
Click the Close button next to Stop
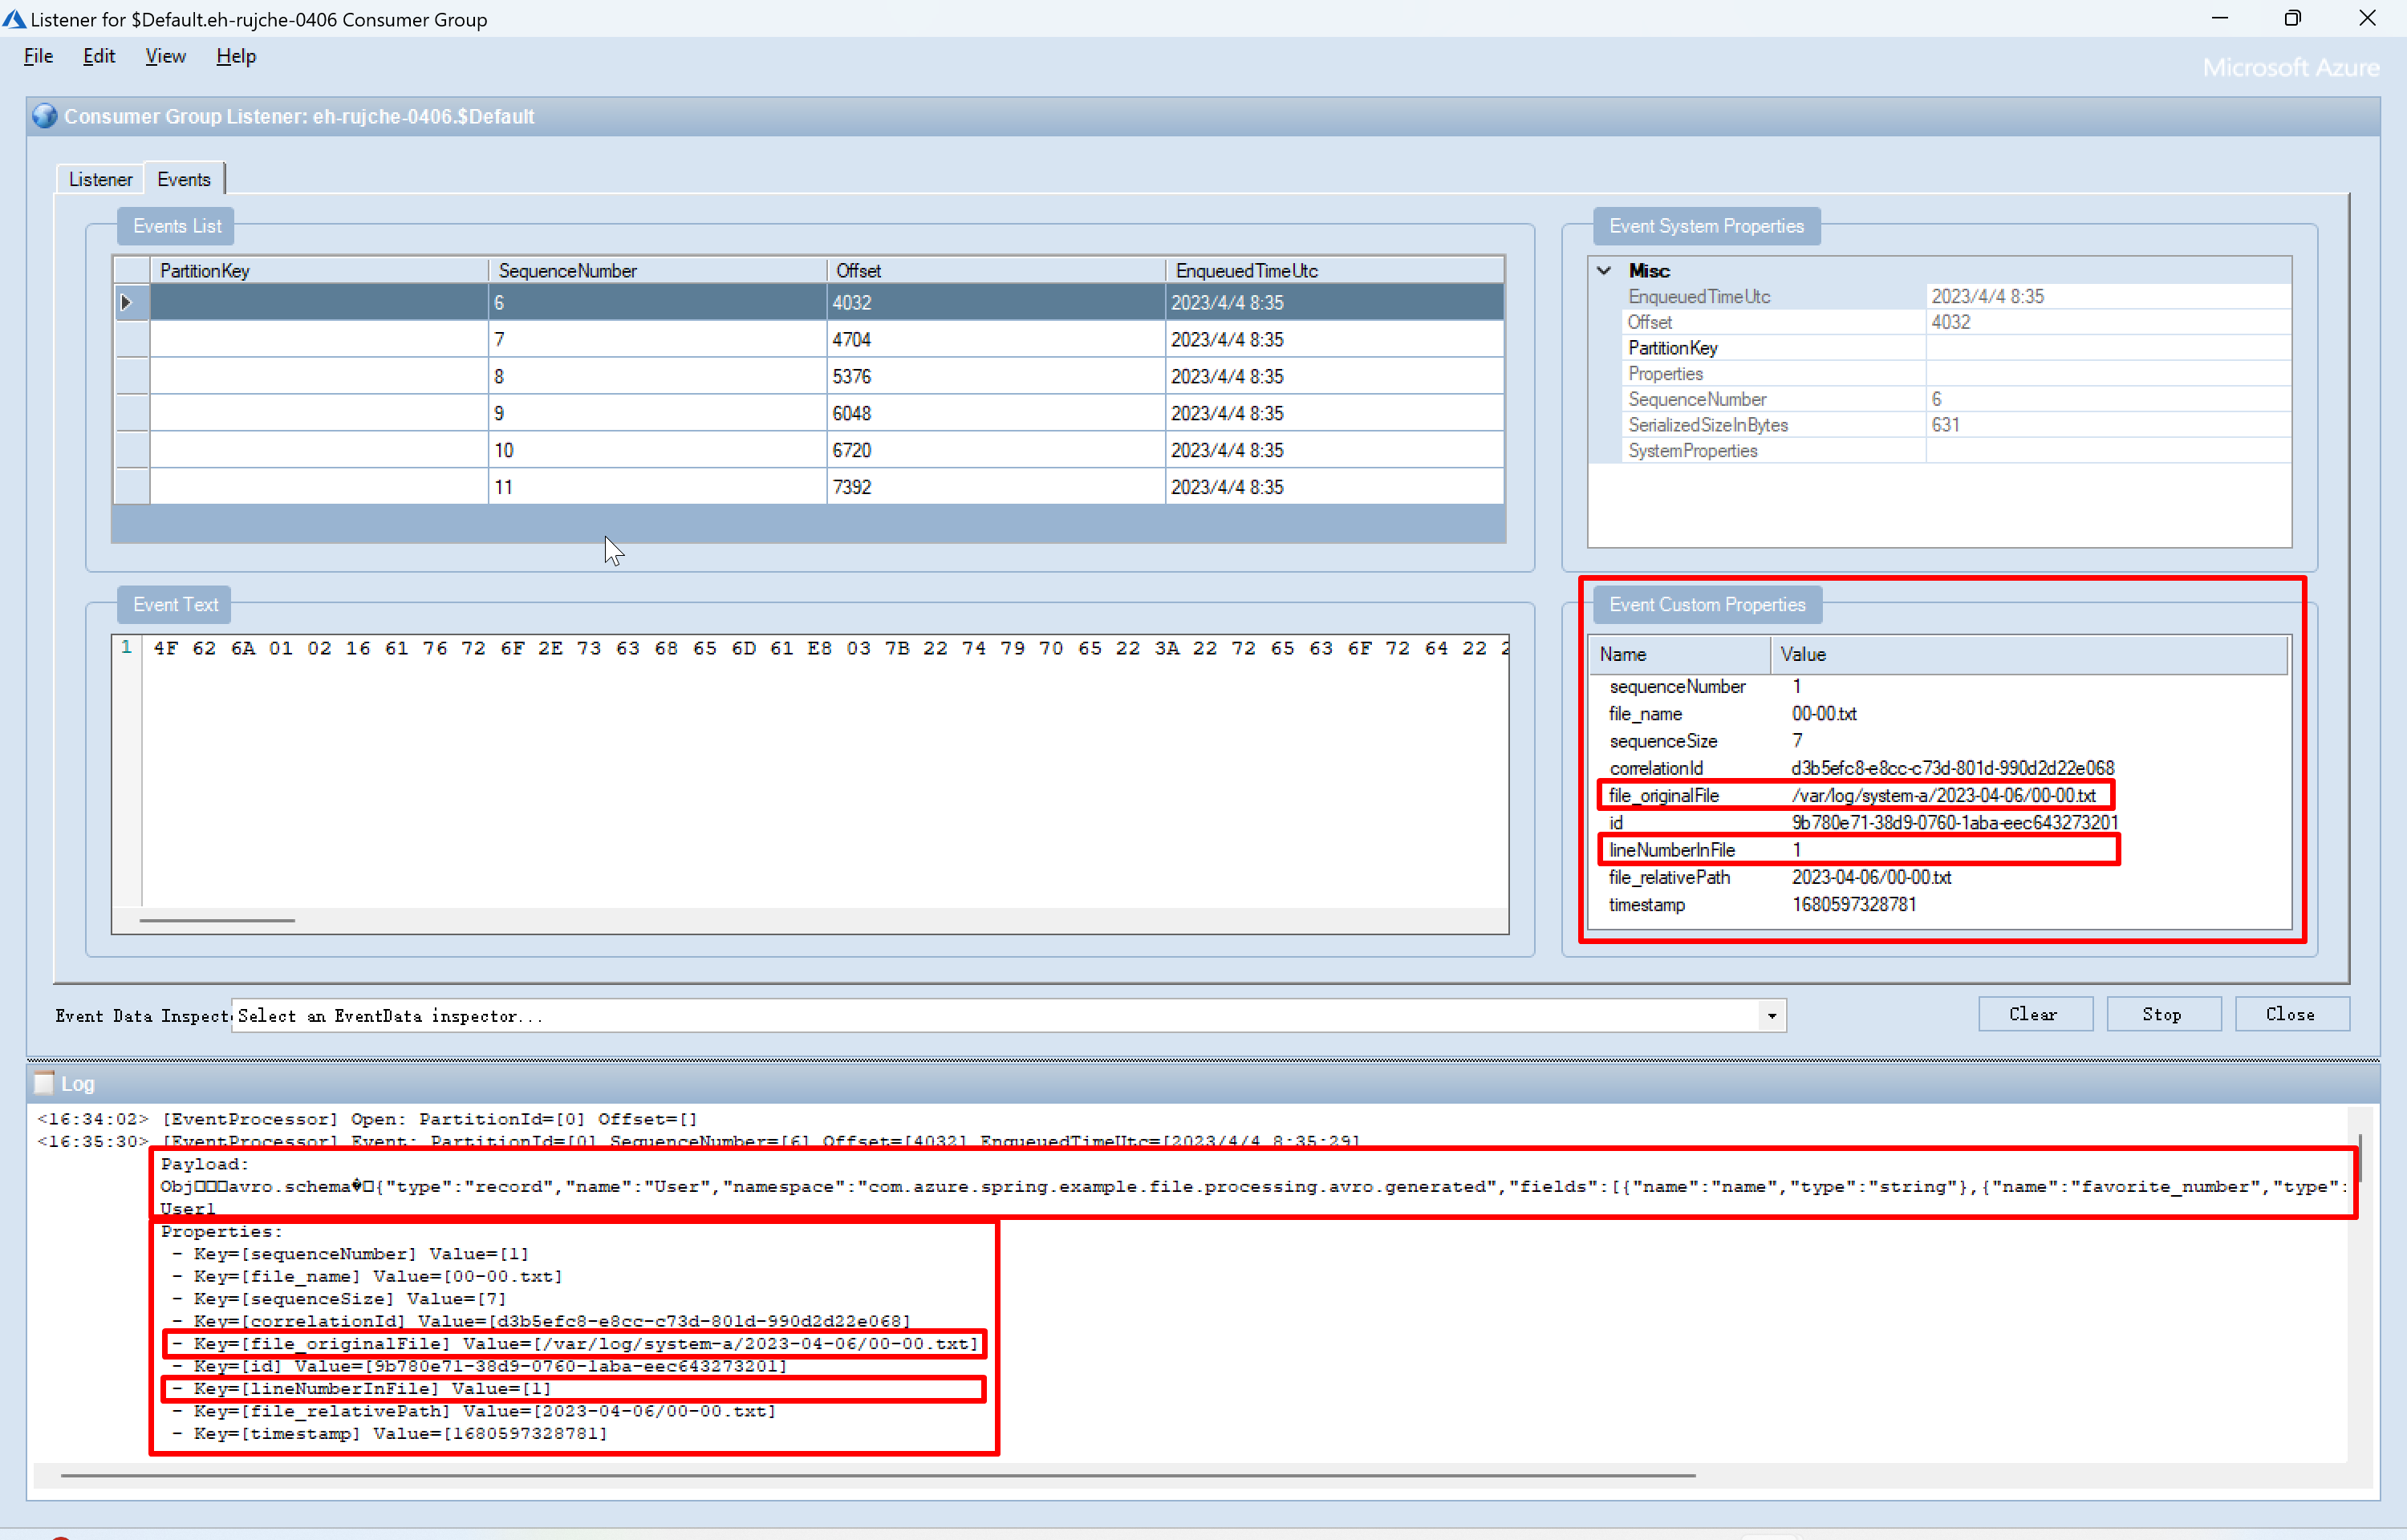click(x=2290, y=1014)
